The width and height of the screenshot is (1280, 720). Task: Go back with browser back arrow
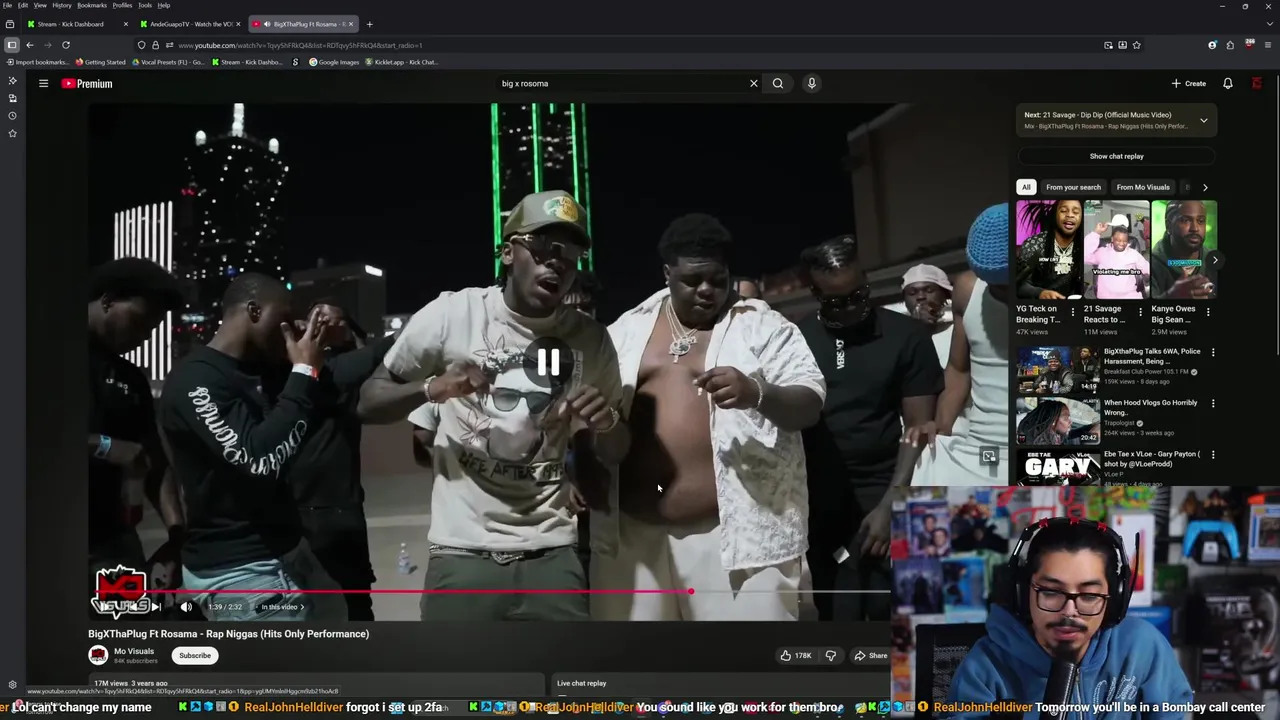[30, 45]
